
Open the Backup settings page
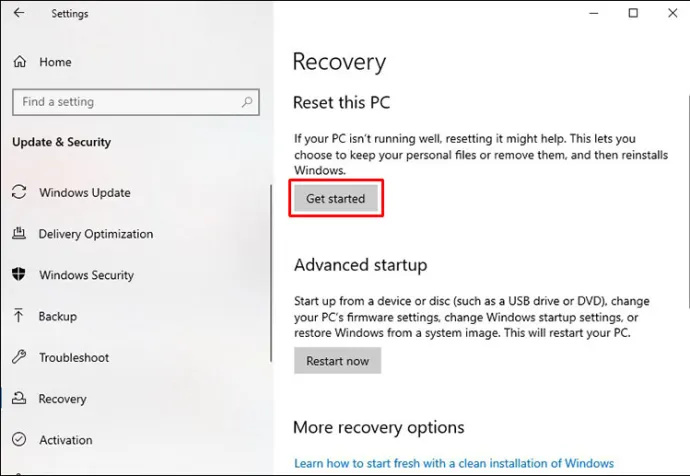click(57, 316)
